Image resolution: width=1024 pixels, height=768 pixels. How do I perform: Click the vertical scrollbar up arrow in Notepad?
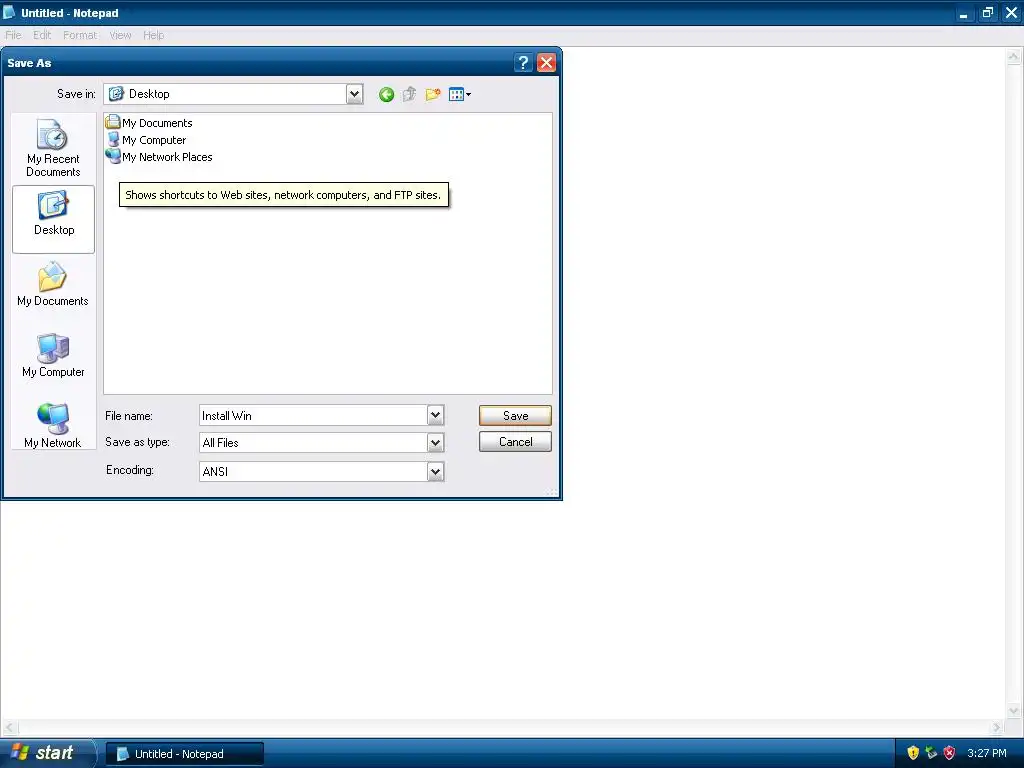coord(1013,57)
